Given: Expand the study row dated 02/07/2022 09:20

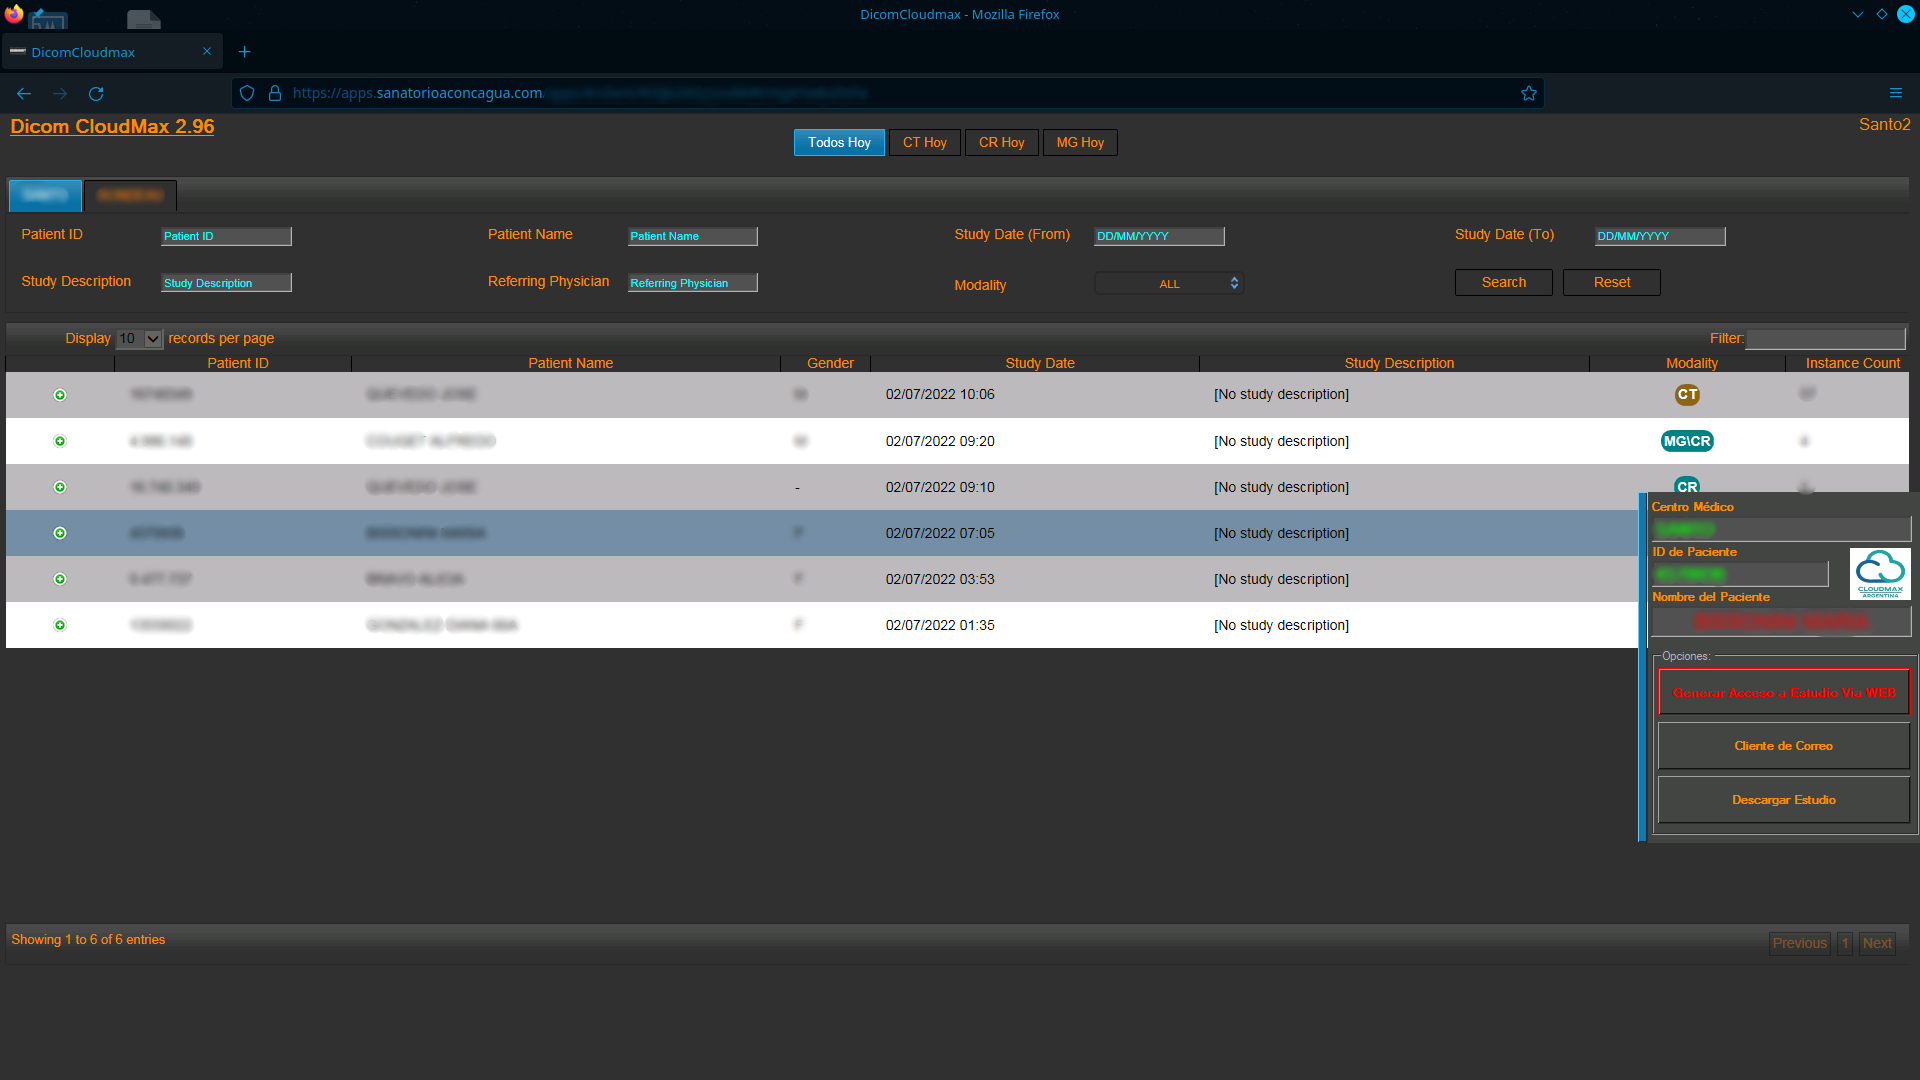Looking at the screenshot, I should (x=60, y=441).
